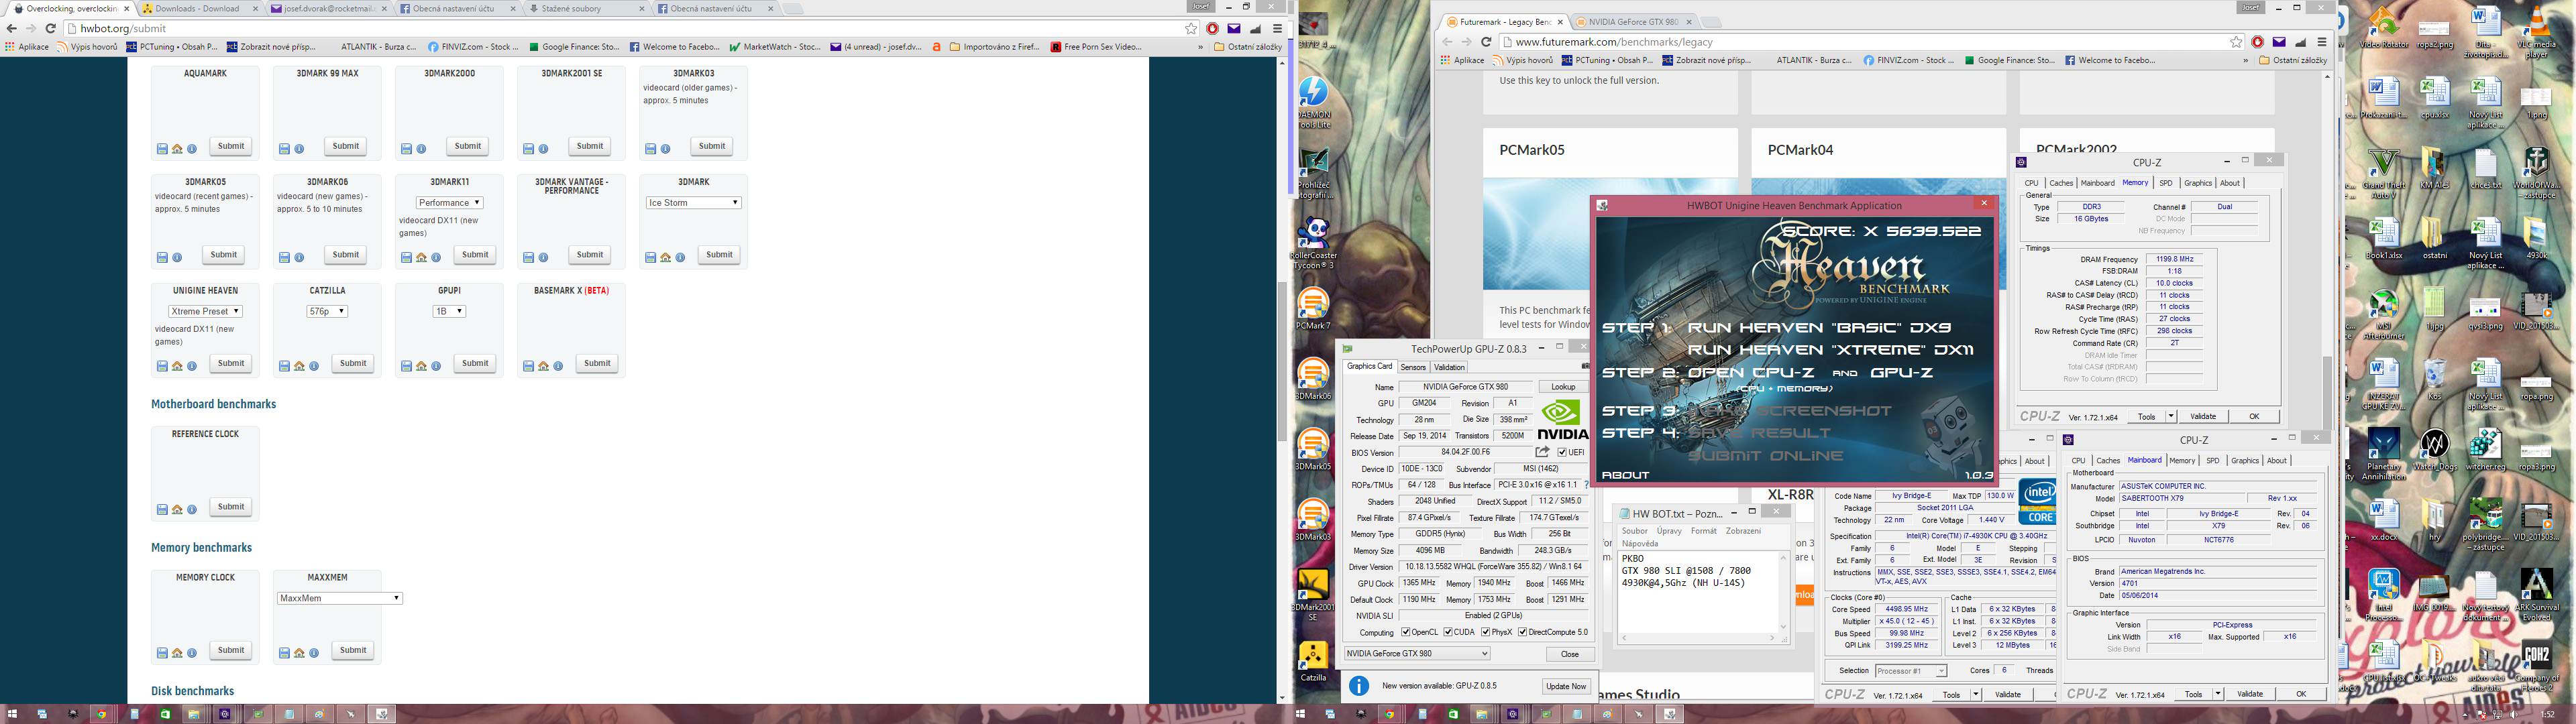Toggle DirectCompute 5.0 checkbox in GPU-Z
Viewport: 2576px width, 724px height.
tap(1522, 632)
